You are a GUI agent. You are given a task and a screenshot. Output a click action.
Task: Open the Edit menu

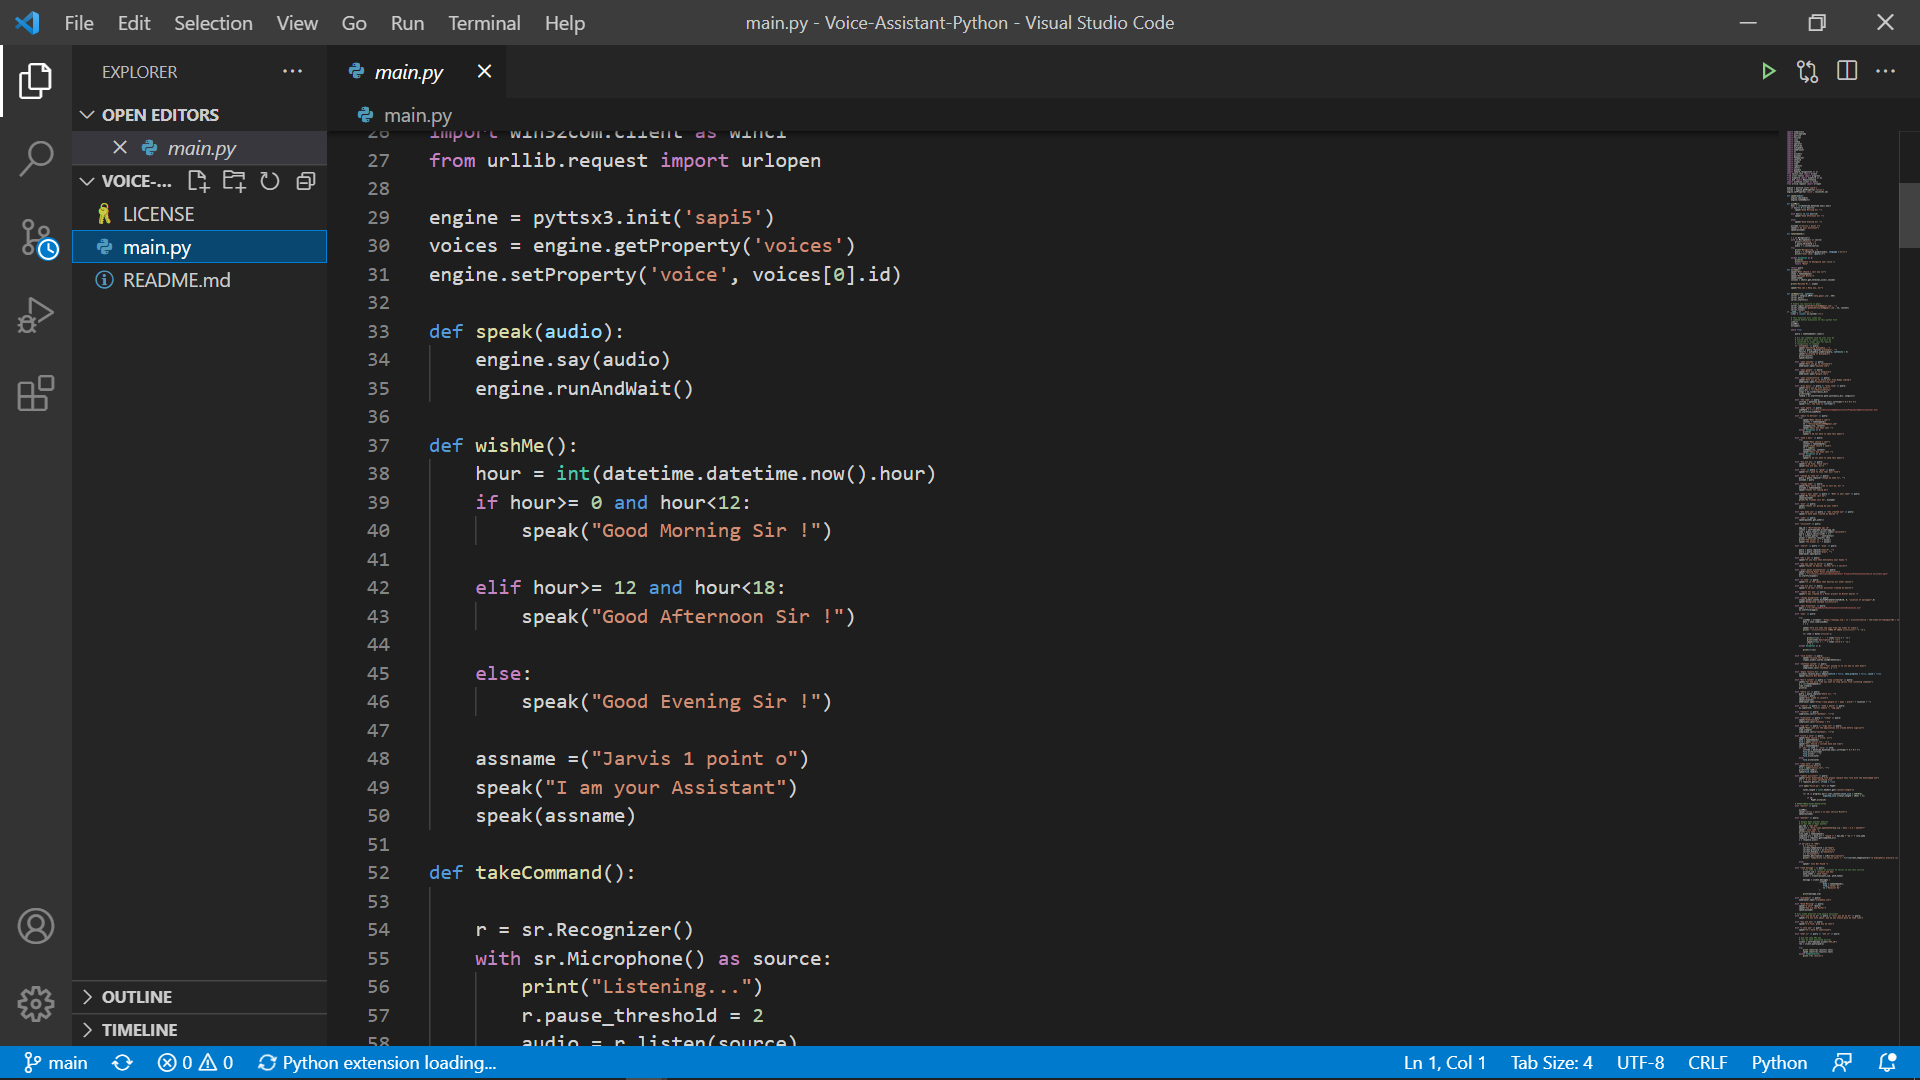click(134, 22)
